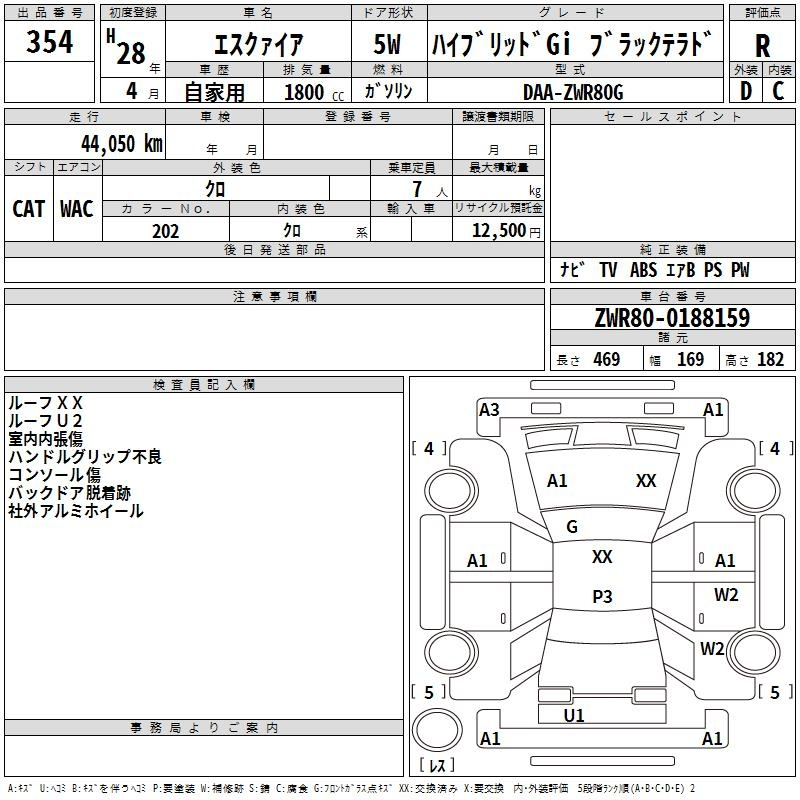Select color number 202
800x800 pixels.
click(x=165, y=231)
